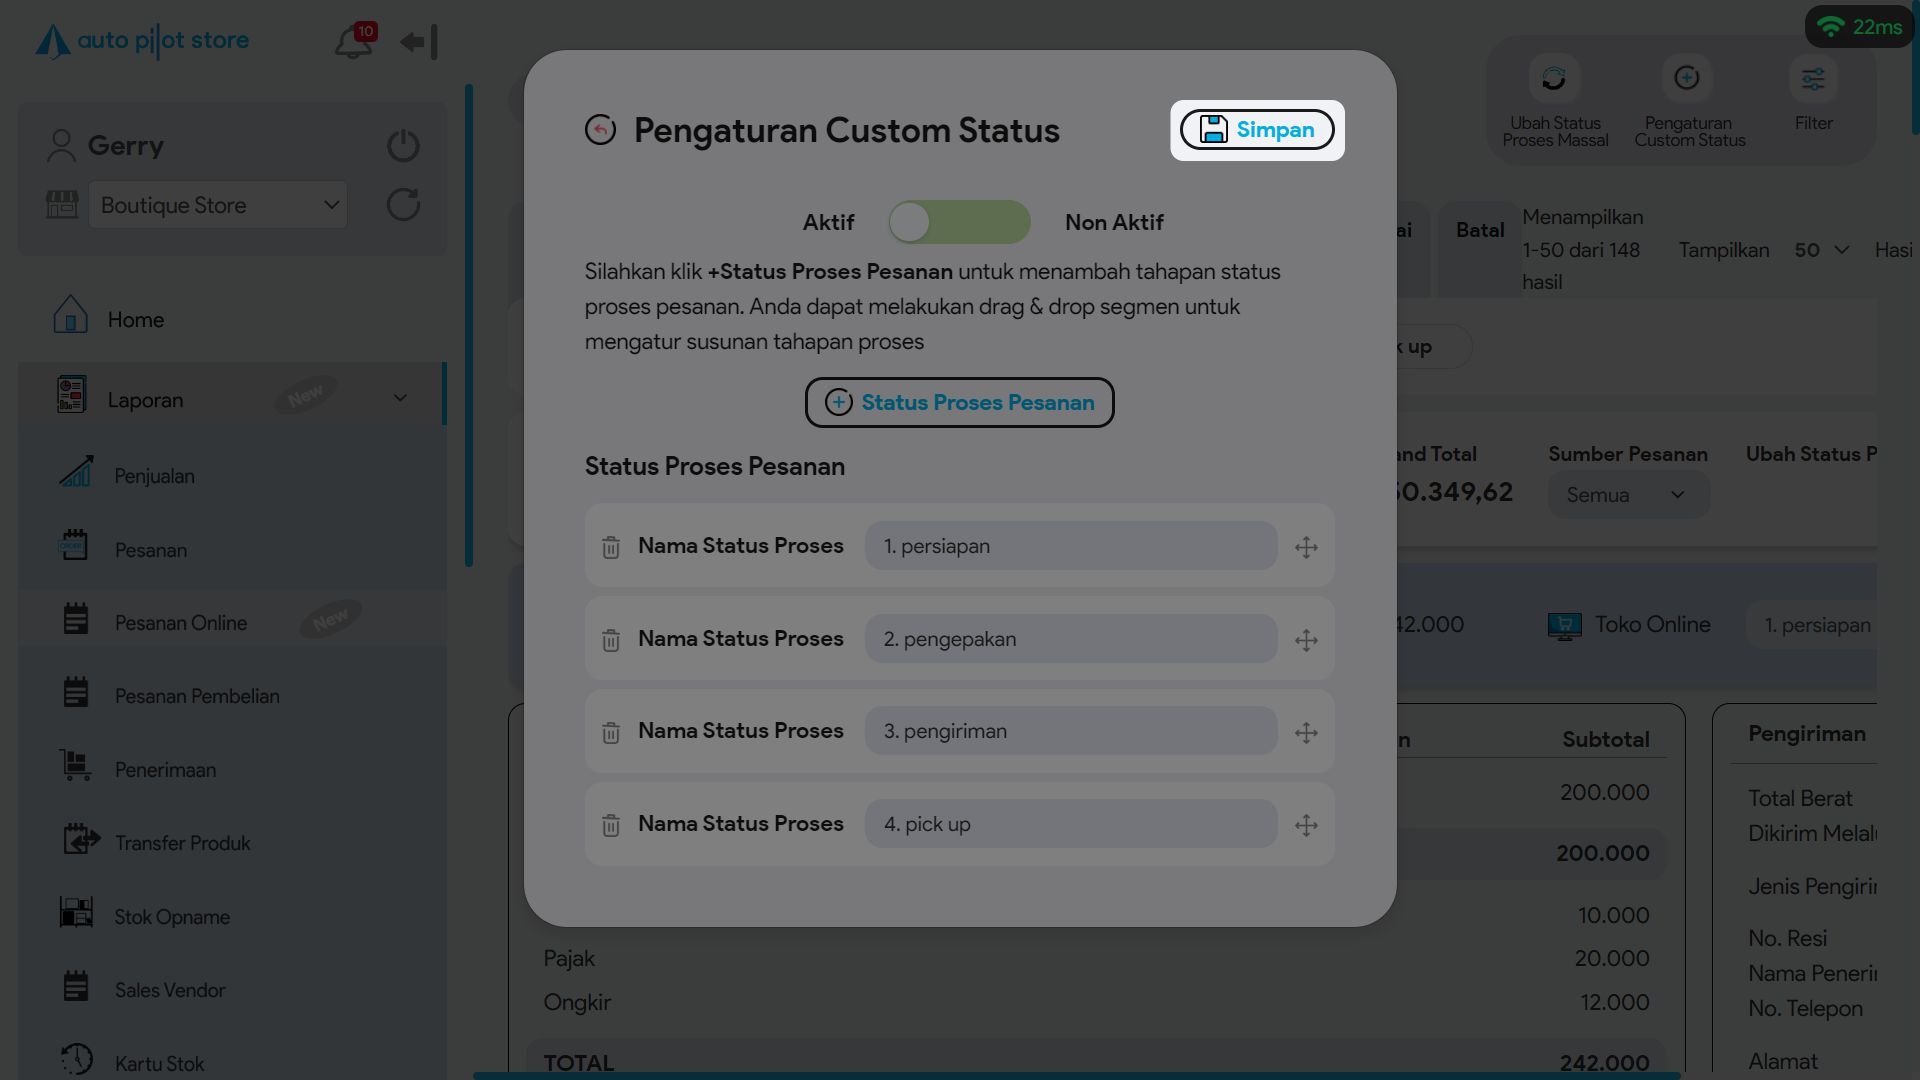This screenshot has height=1080, width=1920.
Task: Click the refresh store icon
Action: 403,205
